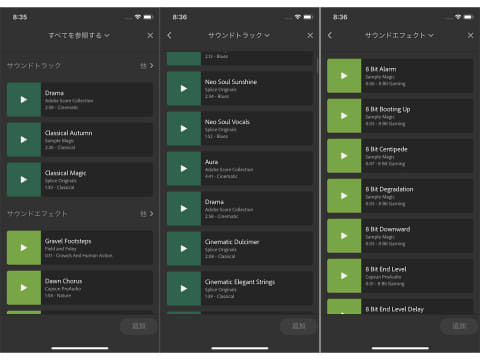Play Drama in the soundtrack list screen
The height and width of the screenshot is (360, 480).
pyautogui.click(x=184, y=208)
